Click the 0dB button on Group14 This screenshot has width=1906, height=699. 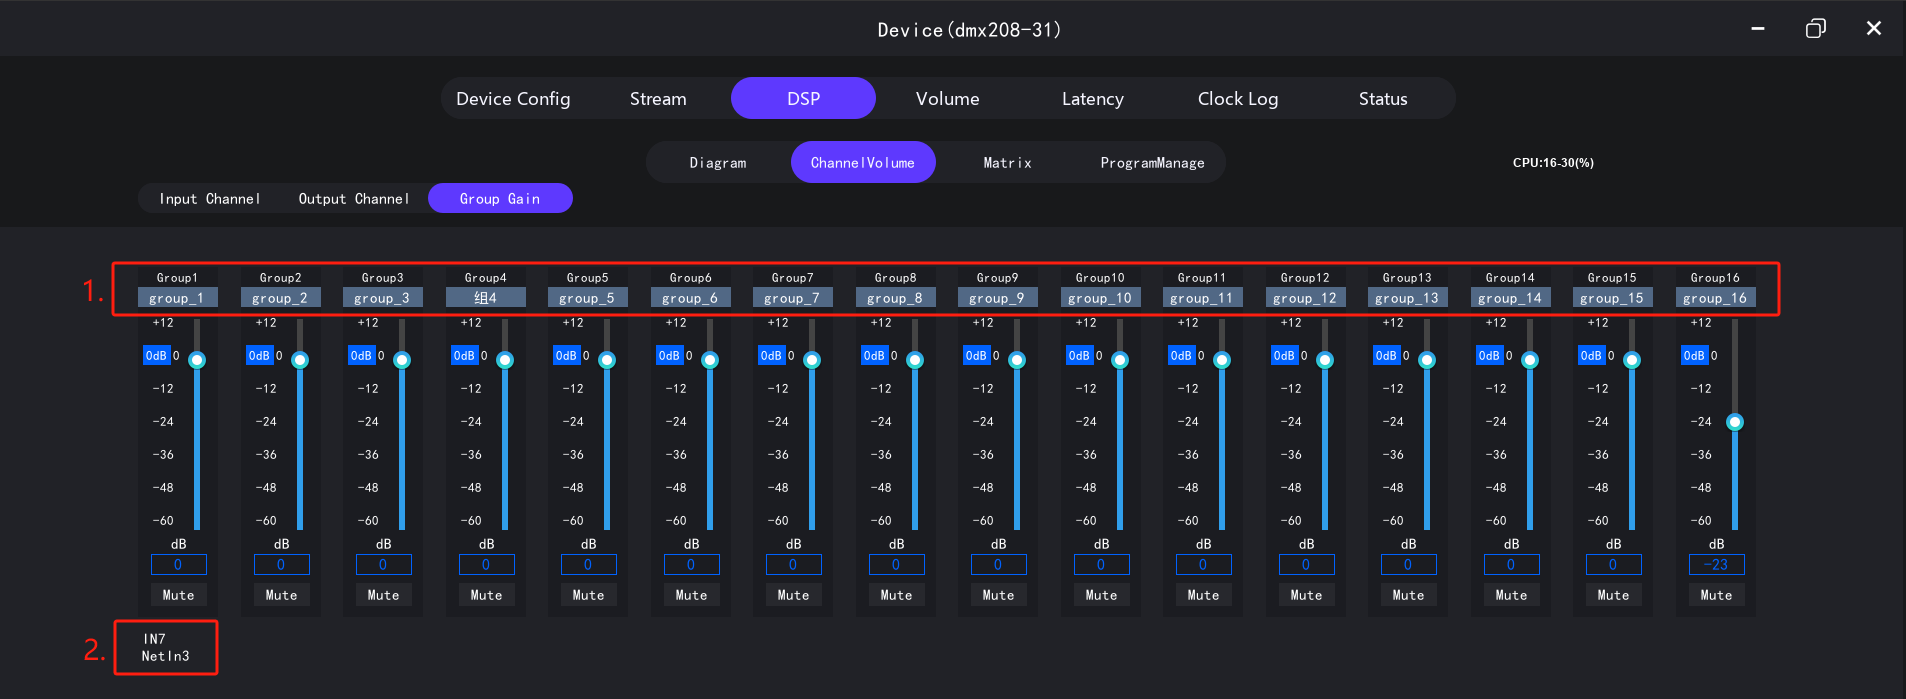1489,356
